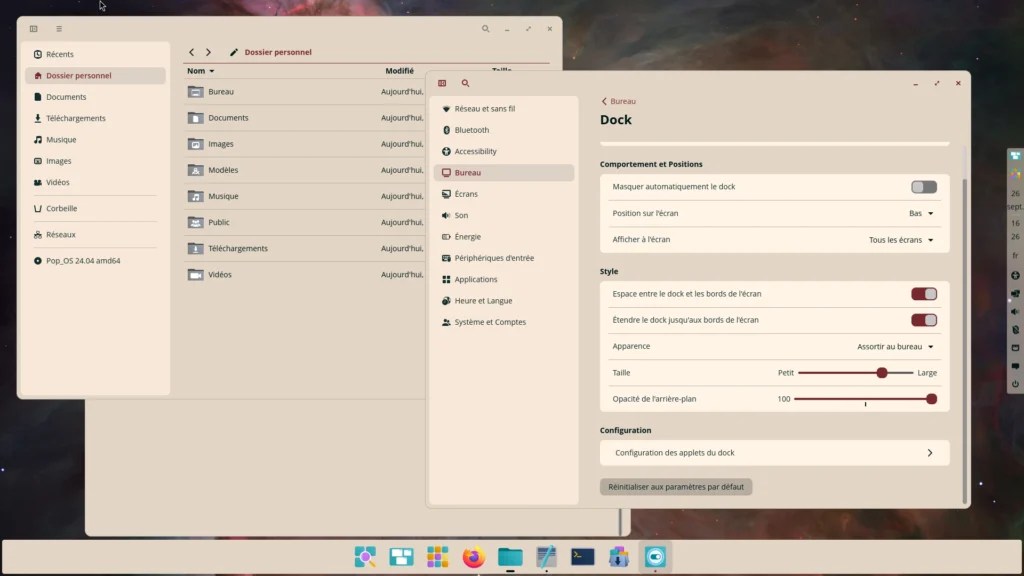Open the Files app from the dock
The image size is (1024, 576).
point(510,556)
